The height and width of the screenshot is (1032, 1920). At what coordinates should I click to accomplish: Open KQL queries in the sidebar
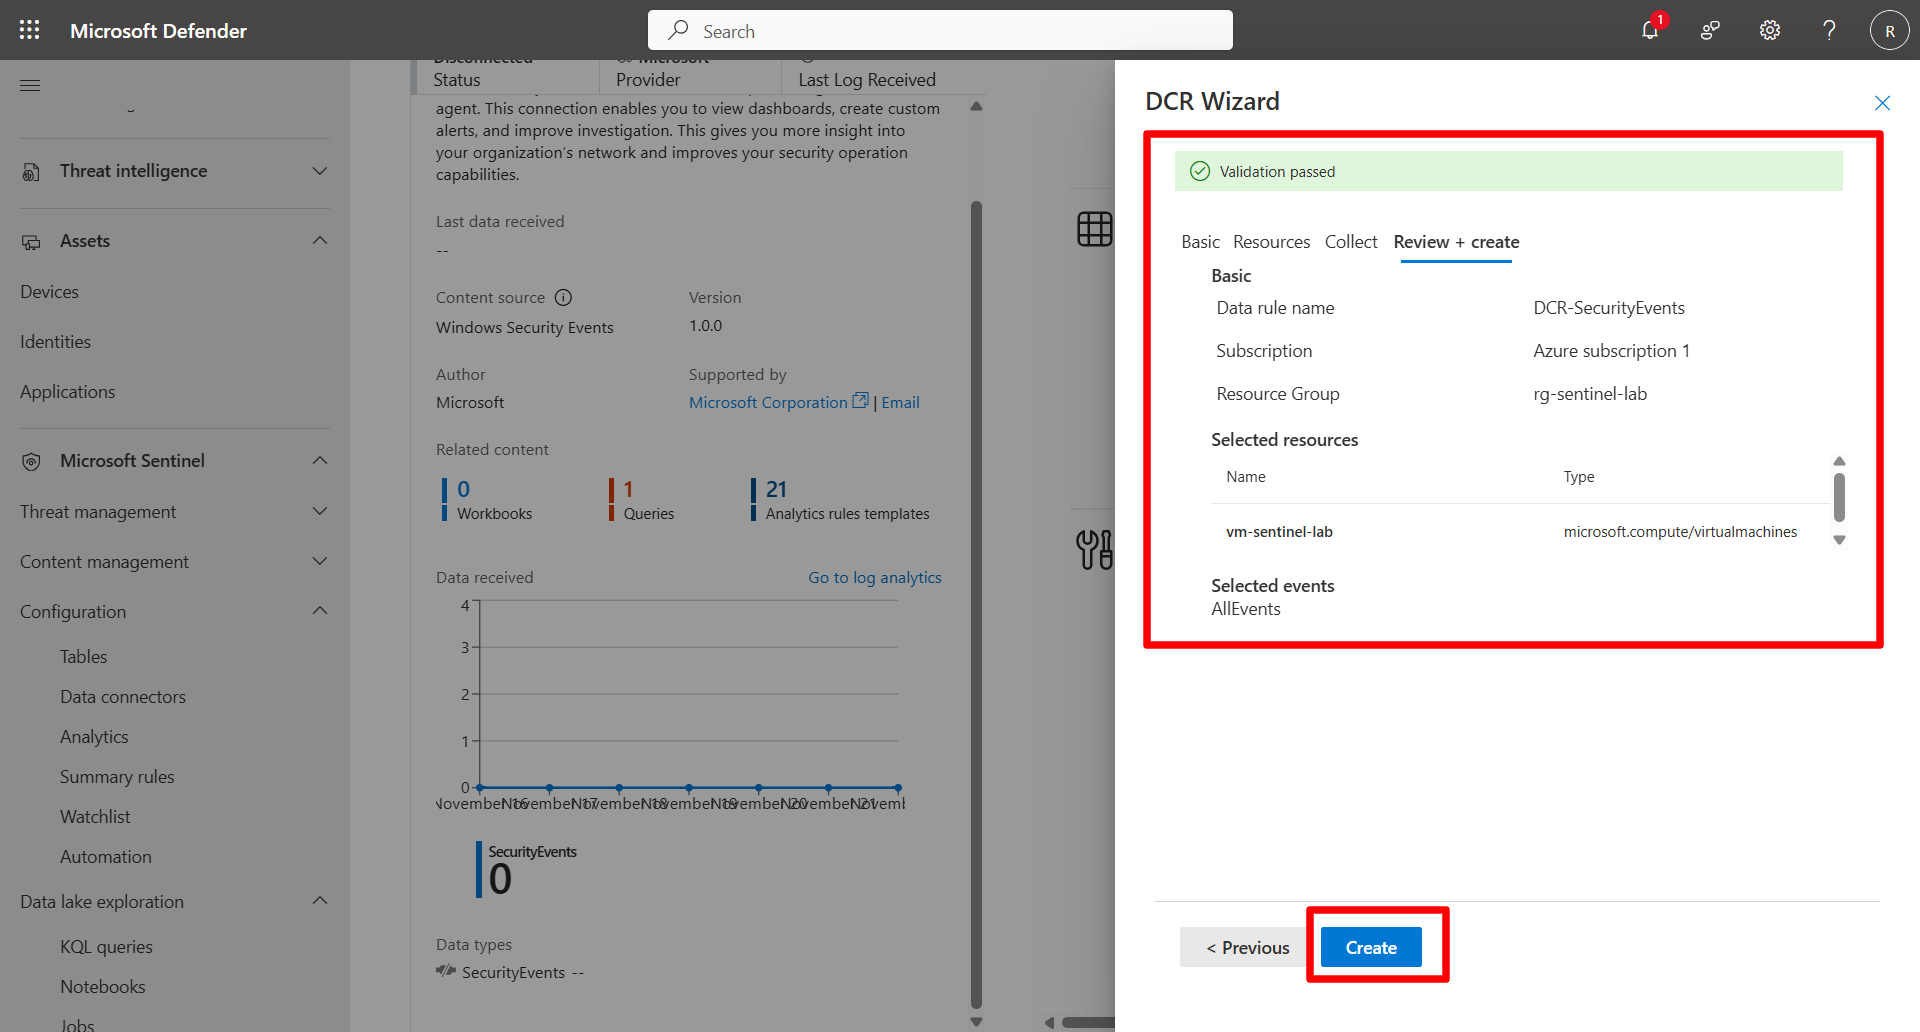106,946
